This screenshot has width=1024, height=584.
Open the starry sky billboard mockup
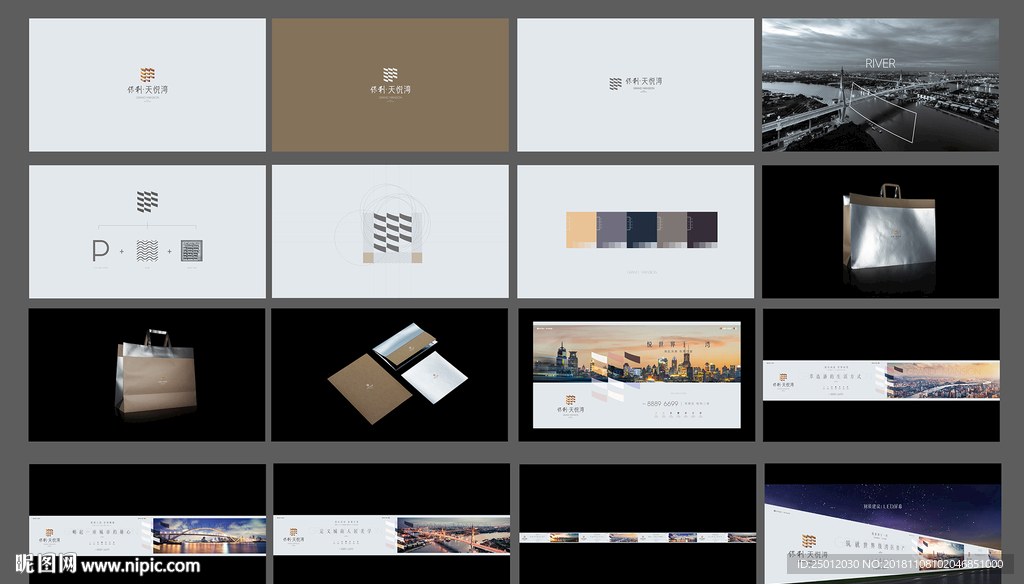tap(883, 523)
